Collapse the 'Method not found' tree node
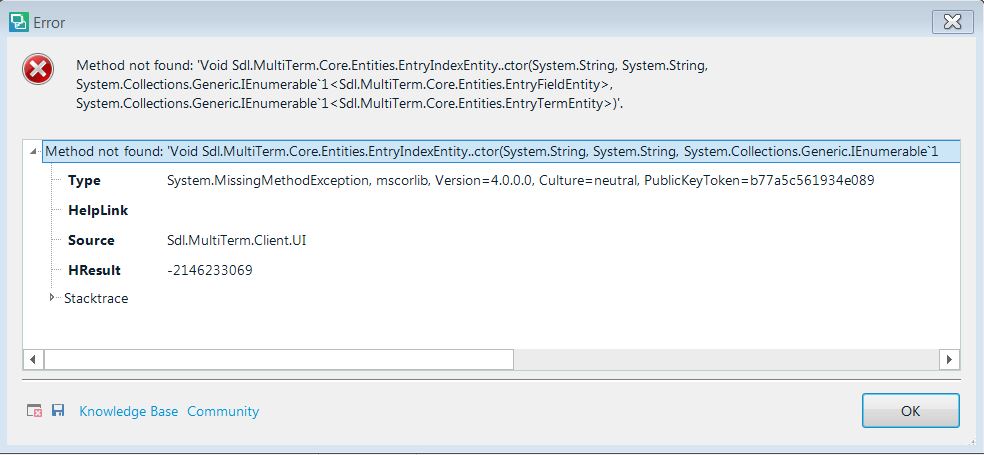984x455 pixels. 33,151
